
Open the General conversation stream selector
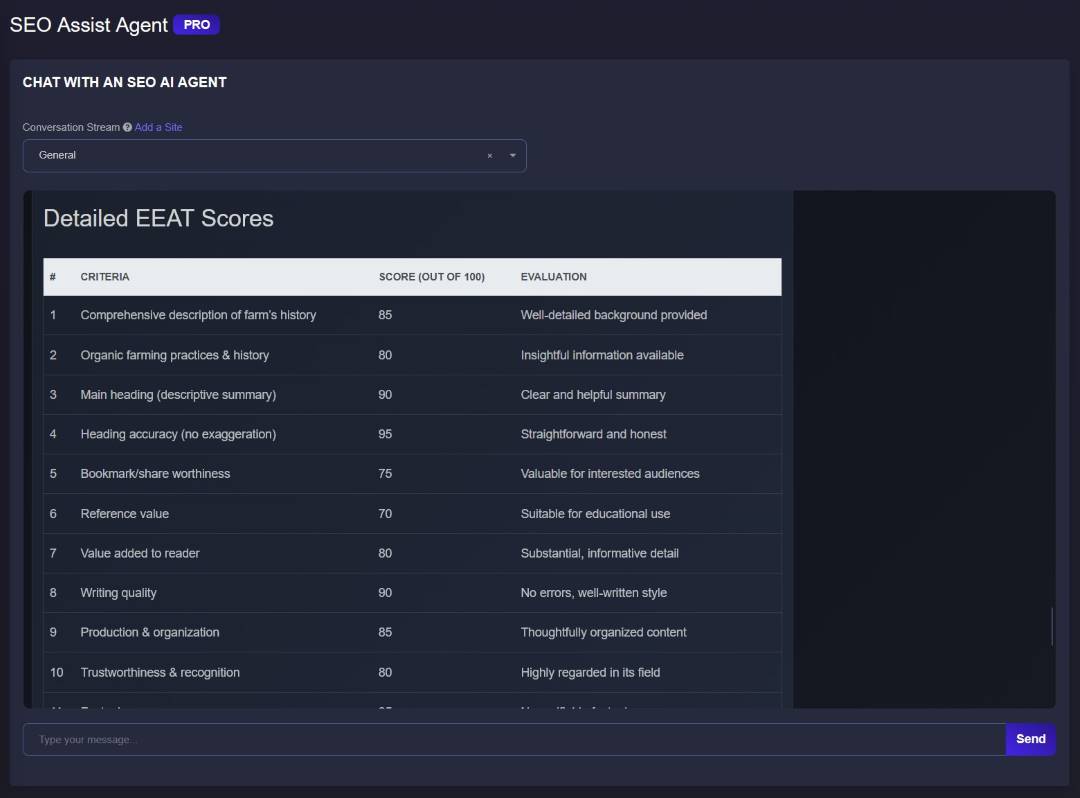(274, 156)
